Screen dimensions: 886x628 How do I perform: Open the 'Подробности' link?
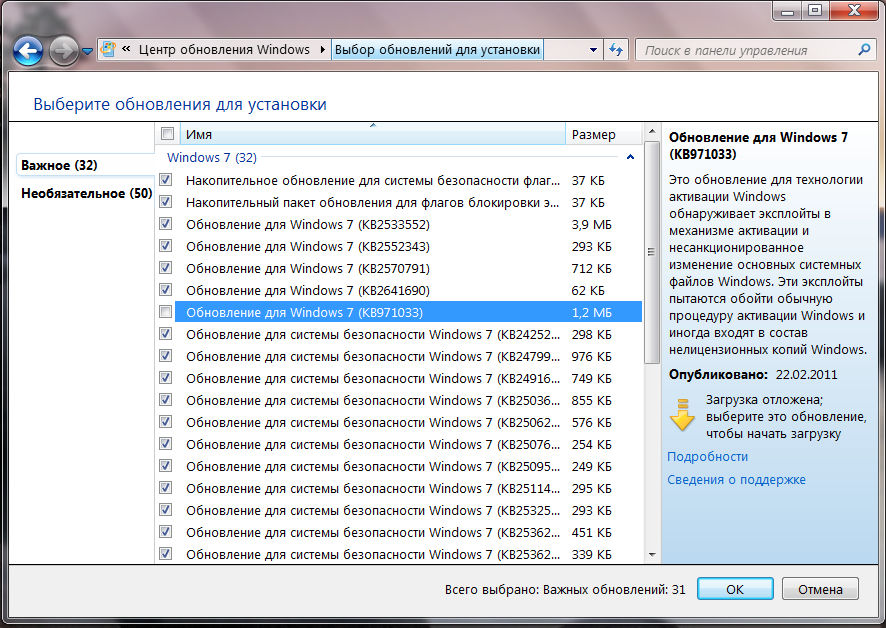tap(707, 457)
